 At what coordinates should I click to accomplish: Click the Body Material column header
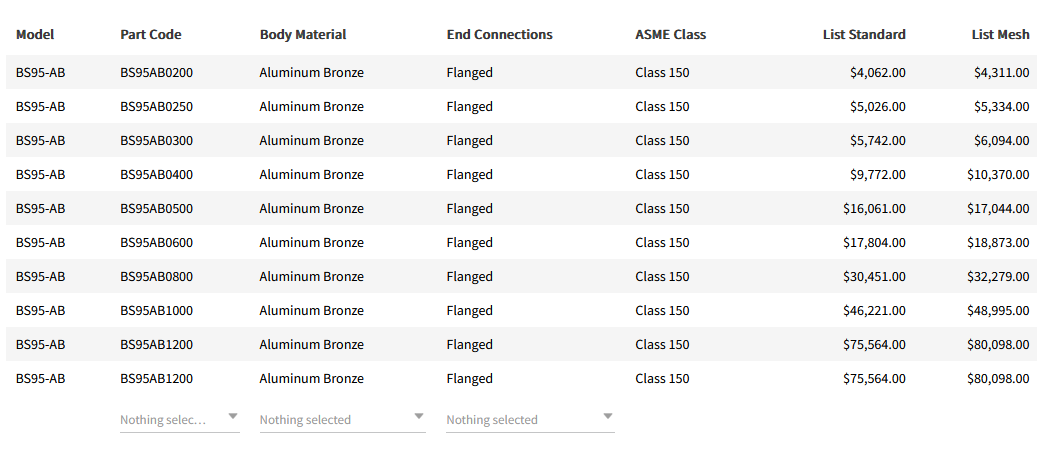pyautogui.click(x=303, y=34)
